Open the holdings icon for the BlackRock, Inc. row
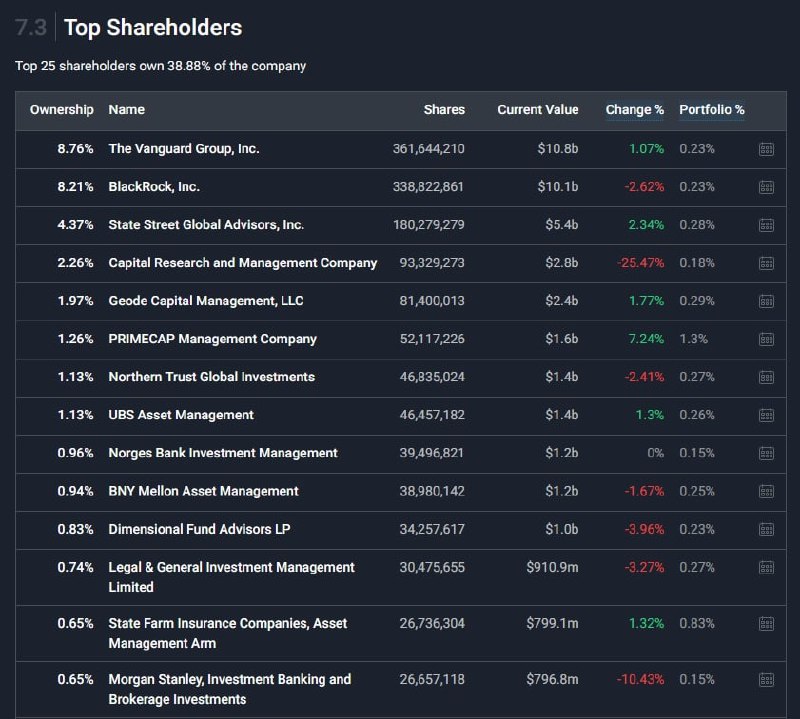The width and height of the screenshot is (800, 719). click(x=766, y=187)
